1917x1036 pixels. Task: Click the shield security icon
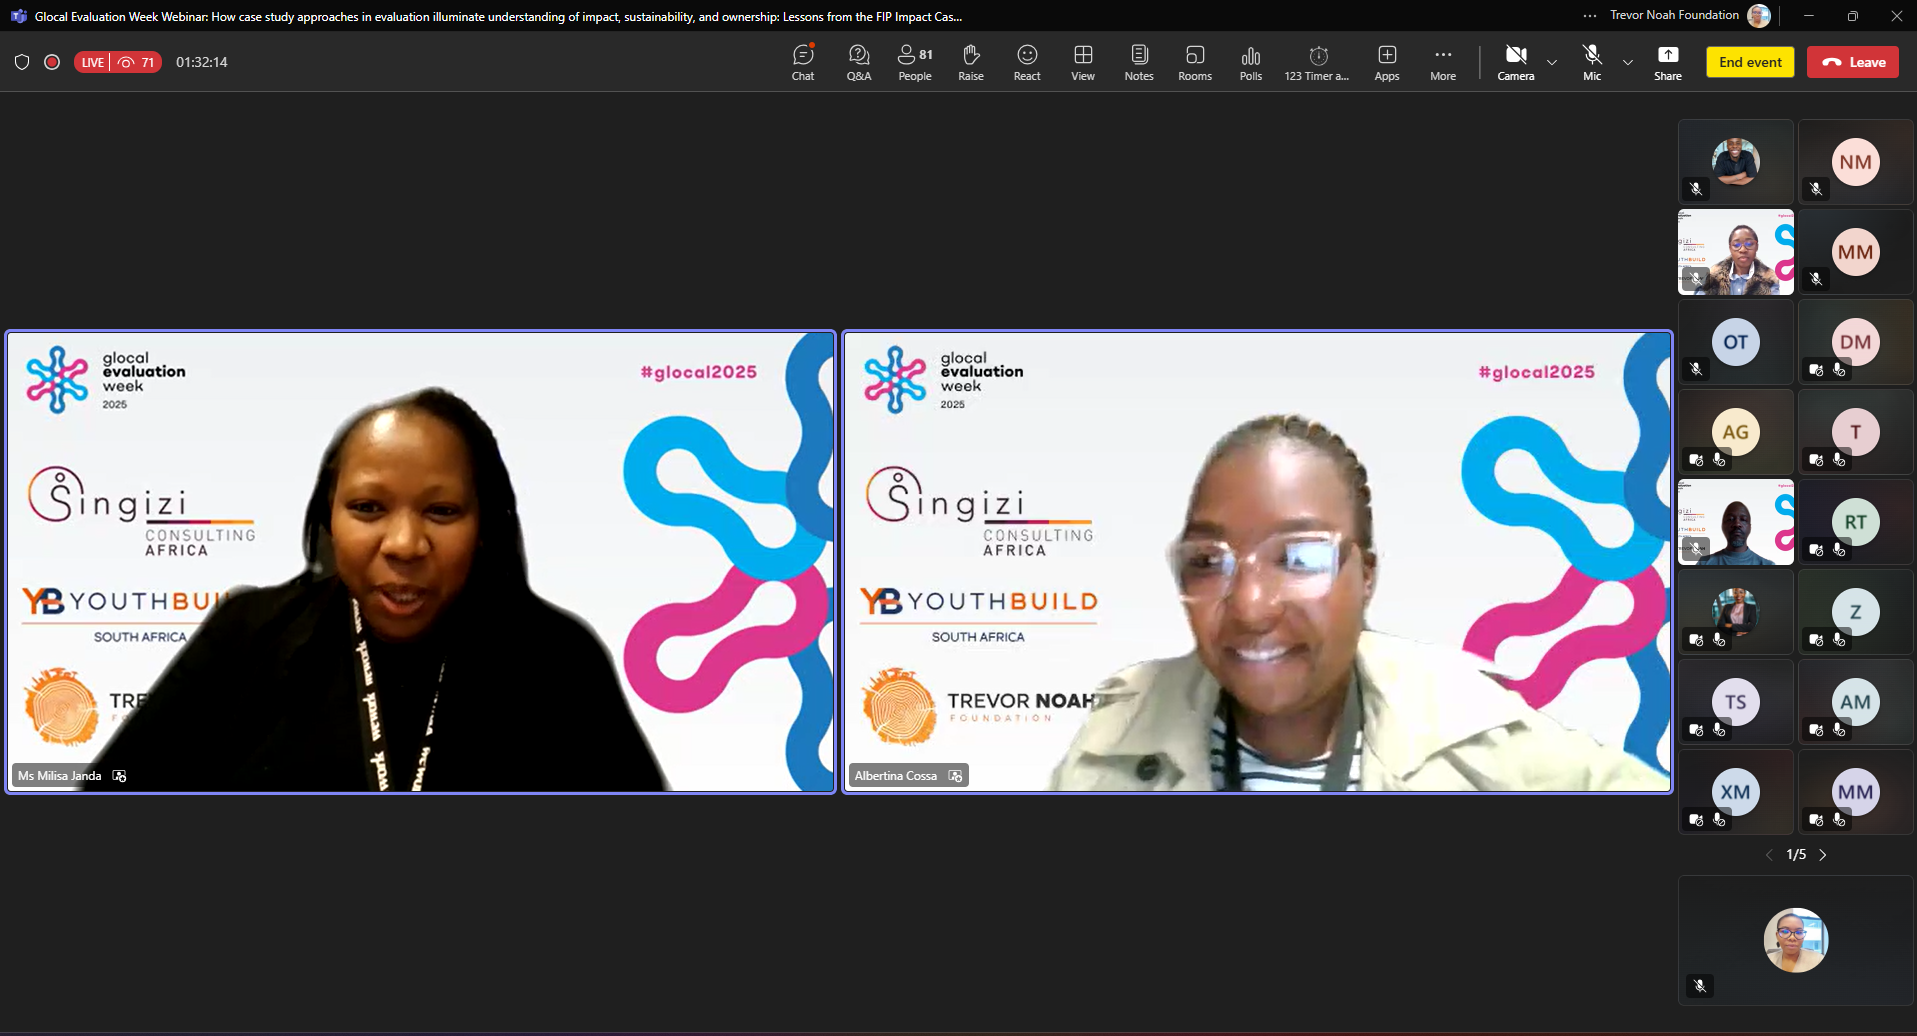click(x=22, y=62)
